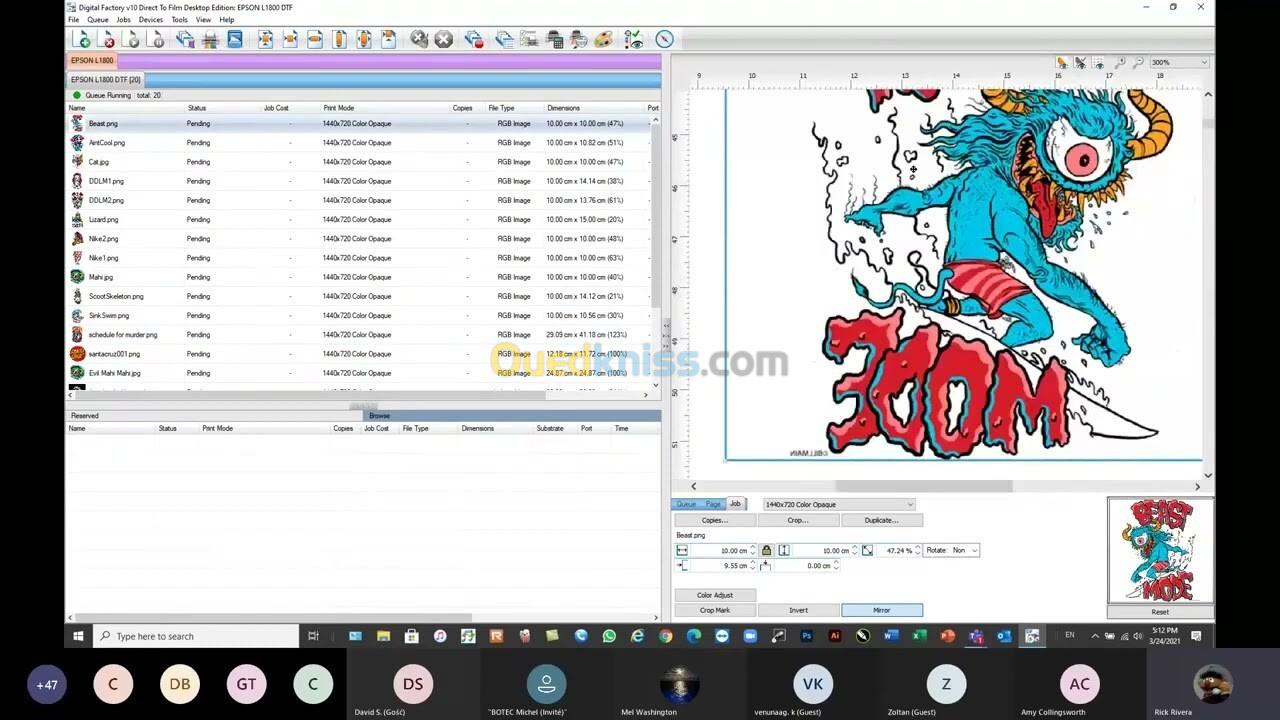This screenshot has height=720, width=1280.
Task: Toggle the Invert option
Action: tap(798, 610)
